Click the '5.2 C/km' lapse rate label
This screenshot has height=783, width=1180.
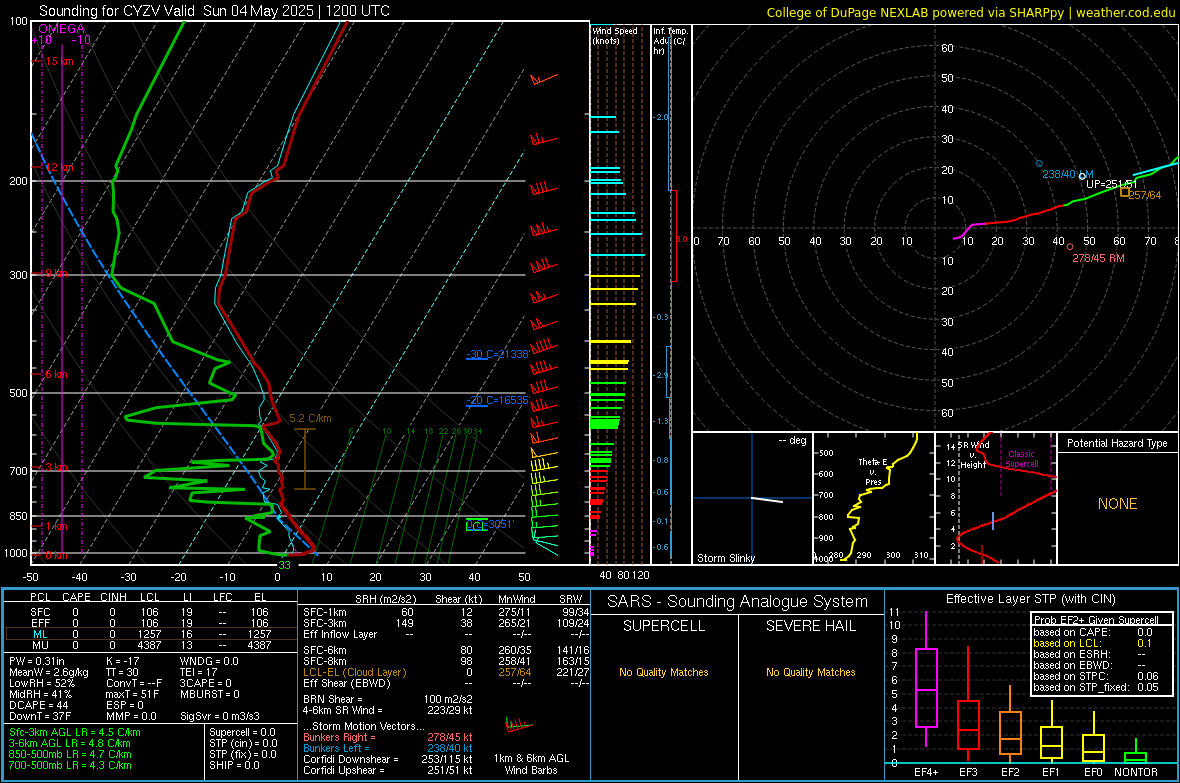(310, 418)
